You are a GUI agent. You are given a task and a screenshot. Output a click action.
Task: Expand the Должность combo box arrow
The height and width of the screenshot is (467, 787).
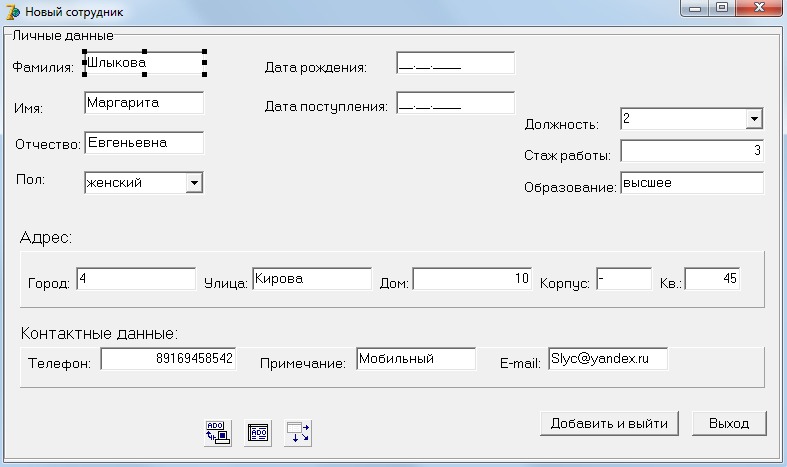point(754,119)
